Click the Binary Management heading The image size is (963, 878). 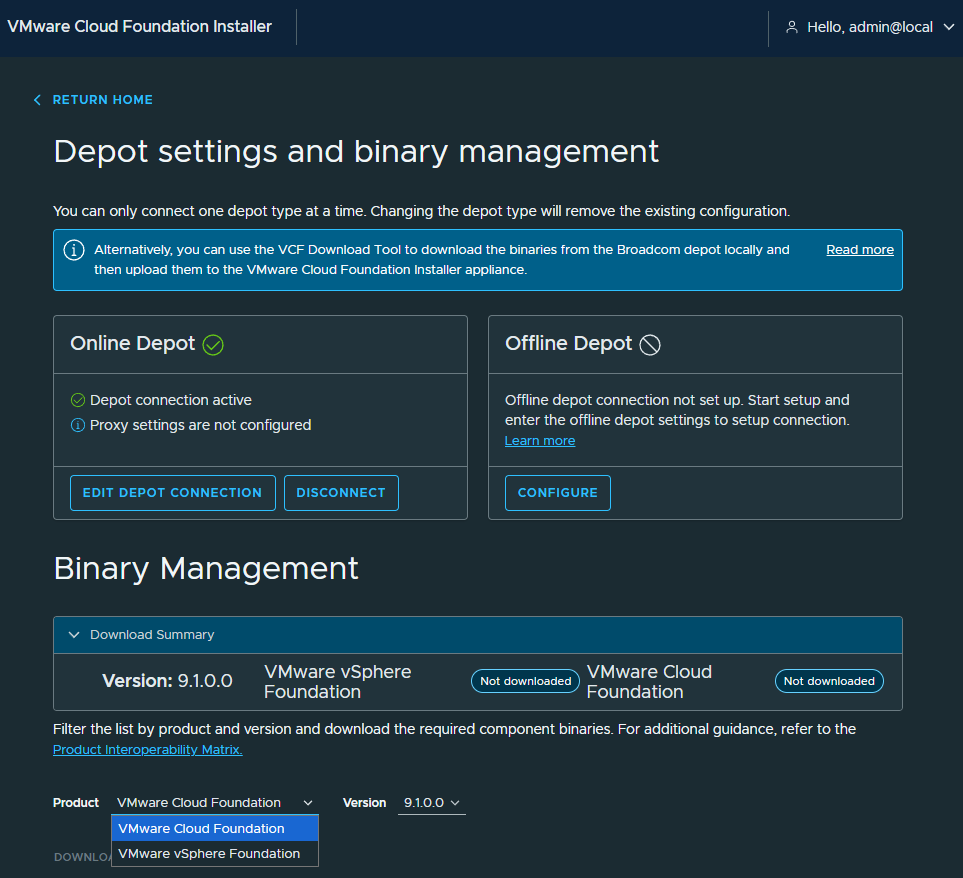[x=206, y=569]
